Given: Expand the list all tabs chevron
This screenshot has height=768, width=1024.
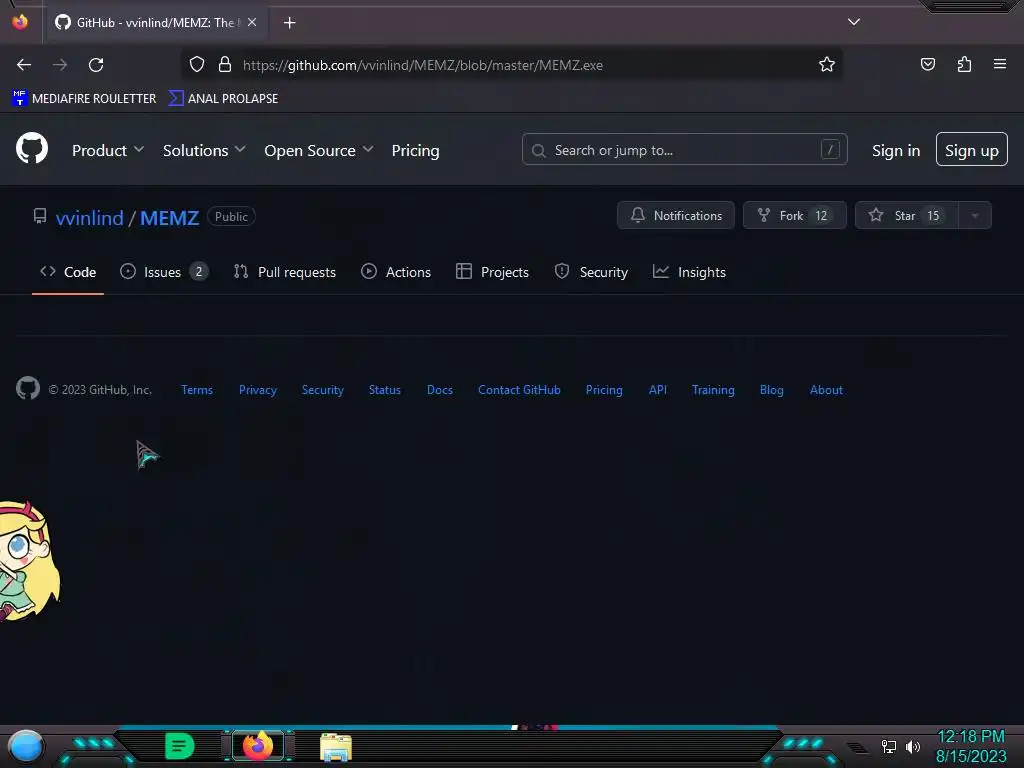Looking at the screenshot, I should [854, 22].
